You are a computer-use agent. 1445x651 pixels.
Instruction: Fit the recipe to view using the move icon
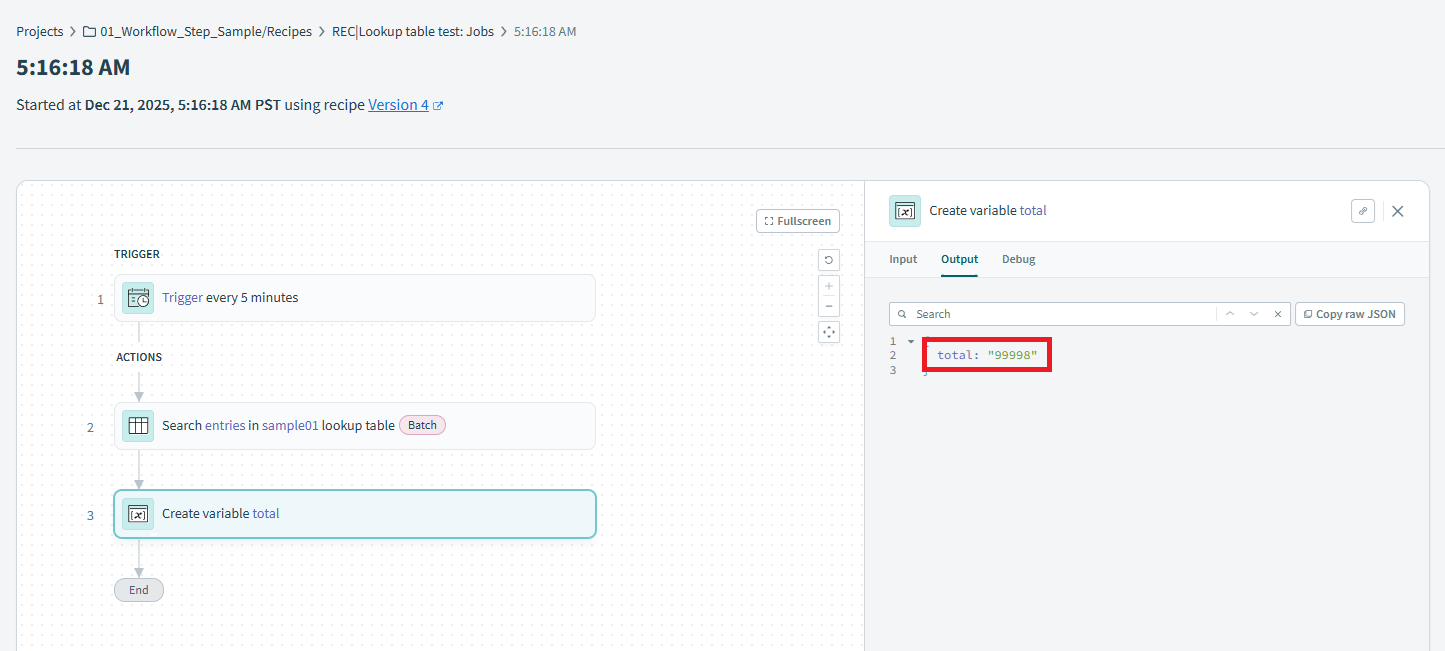coord(829,332)
